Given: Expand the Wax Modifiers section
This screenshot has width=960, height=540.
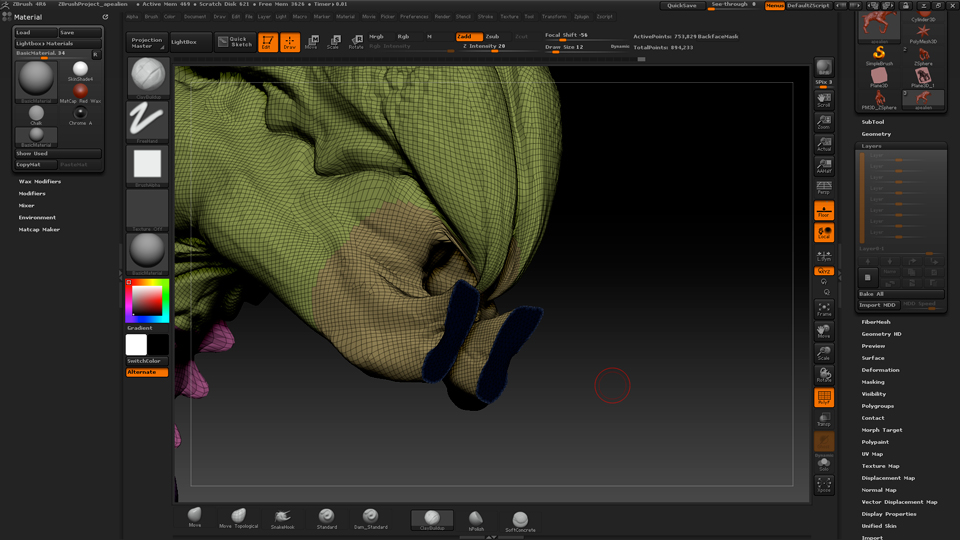Looking at the screenshot, I should tap(40, 182).
